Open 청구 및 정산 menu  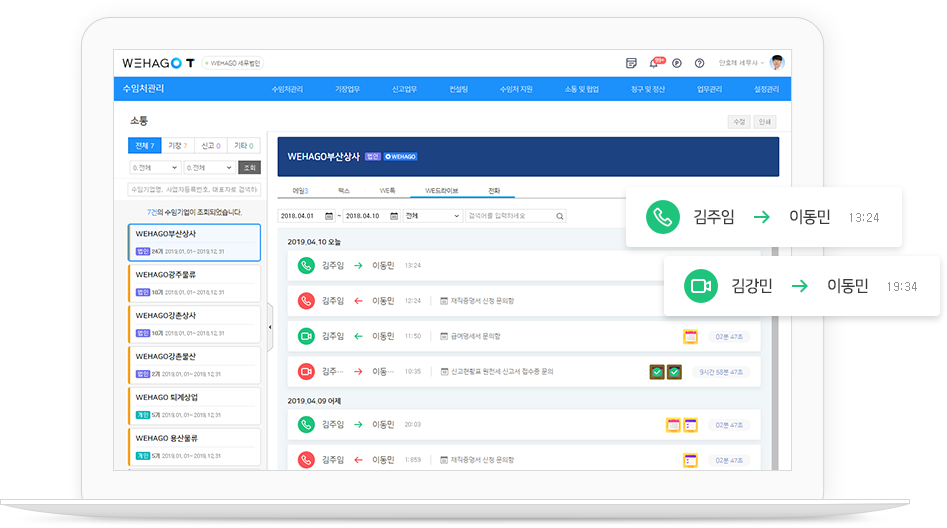point(647,89)
